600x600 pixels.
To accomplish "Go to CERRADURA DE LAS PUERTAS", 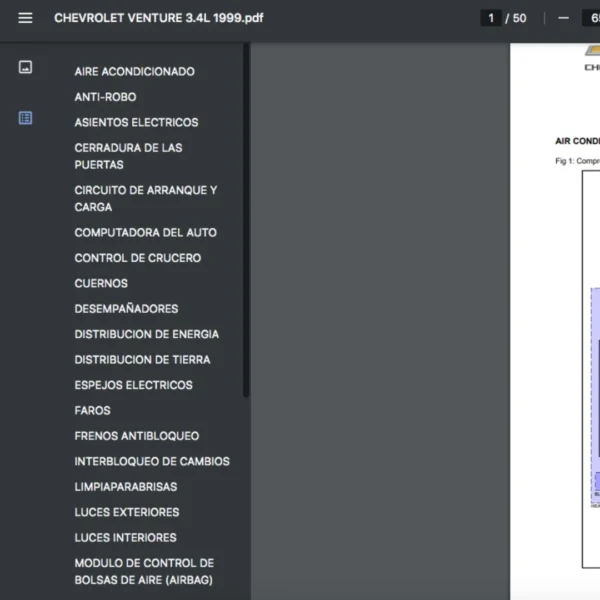I will pos(128,156).
